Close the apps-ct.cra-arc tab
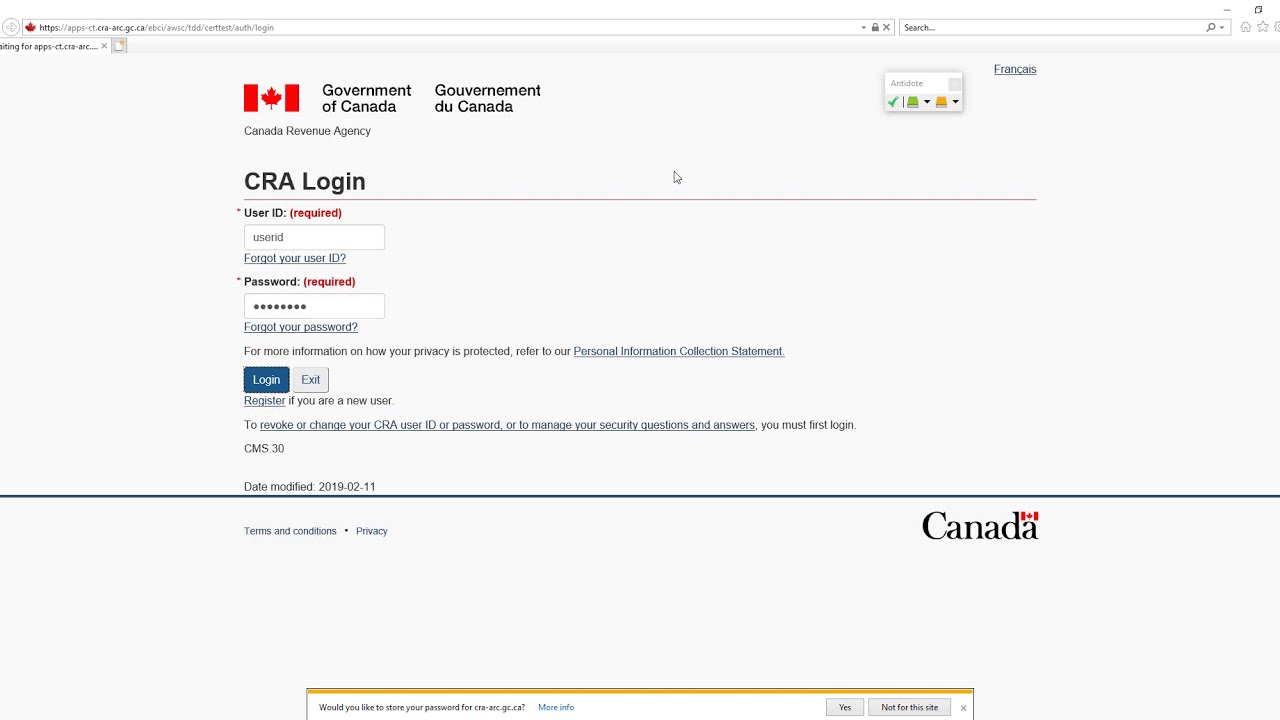Screen dimensions: 1280x720 tap(104, 46)
